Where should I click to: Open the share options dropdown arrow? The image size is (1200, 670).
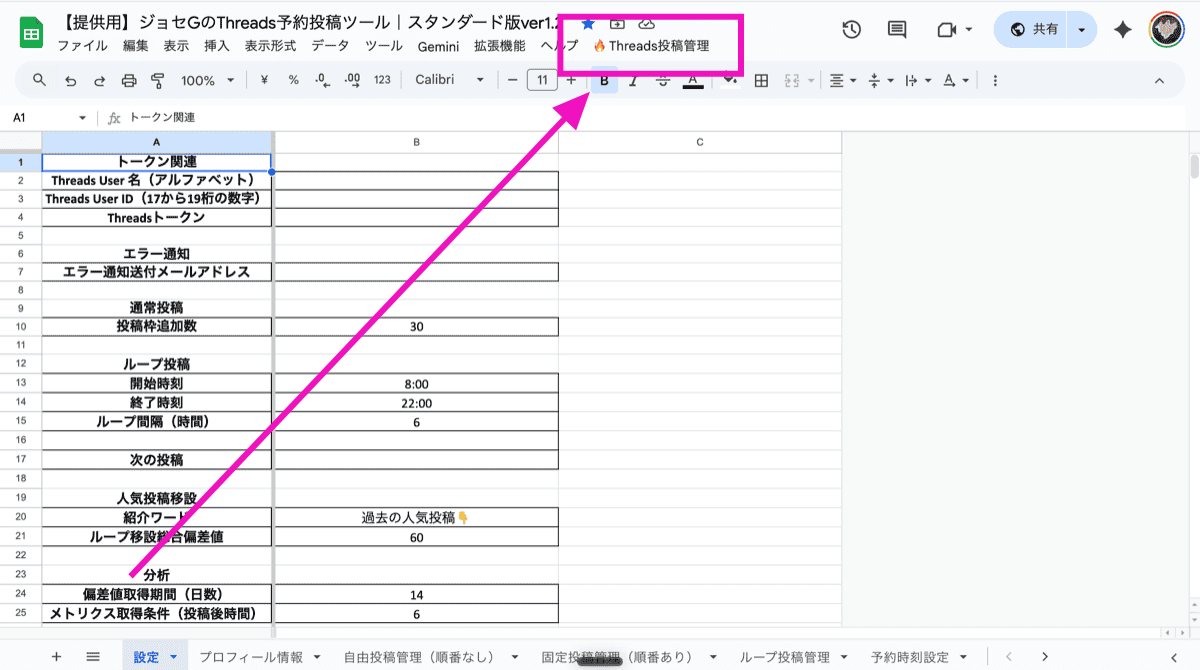coord(1082,30)
